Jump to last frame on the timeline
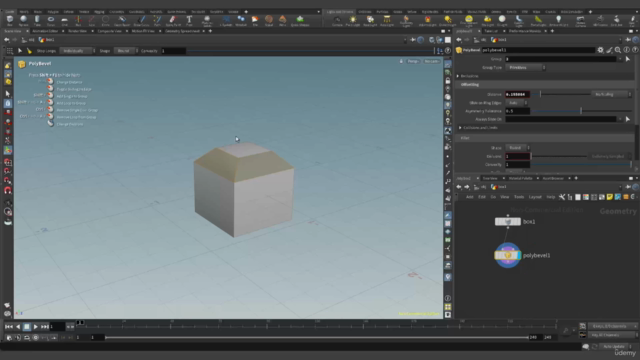 [x=44, y=327]
